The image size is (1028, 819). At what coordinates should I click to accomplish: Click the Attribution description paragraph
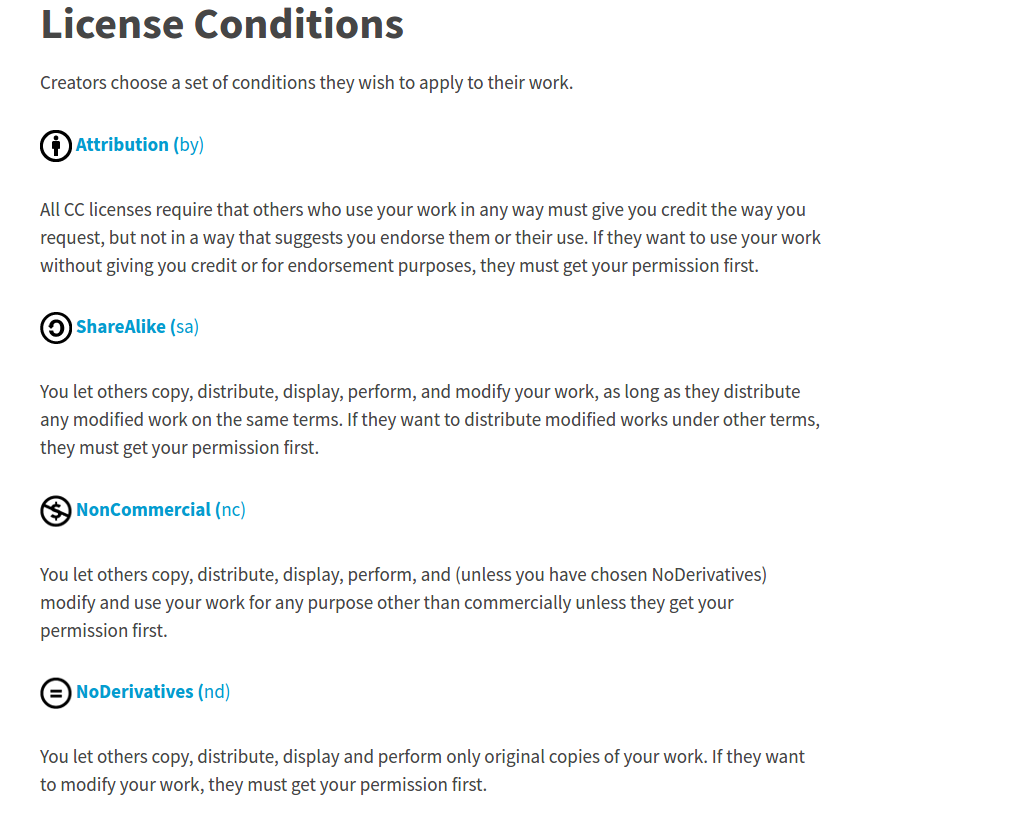(430, 238)
